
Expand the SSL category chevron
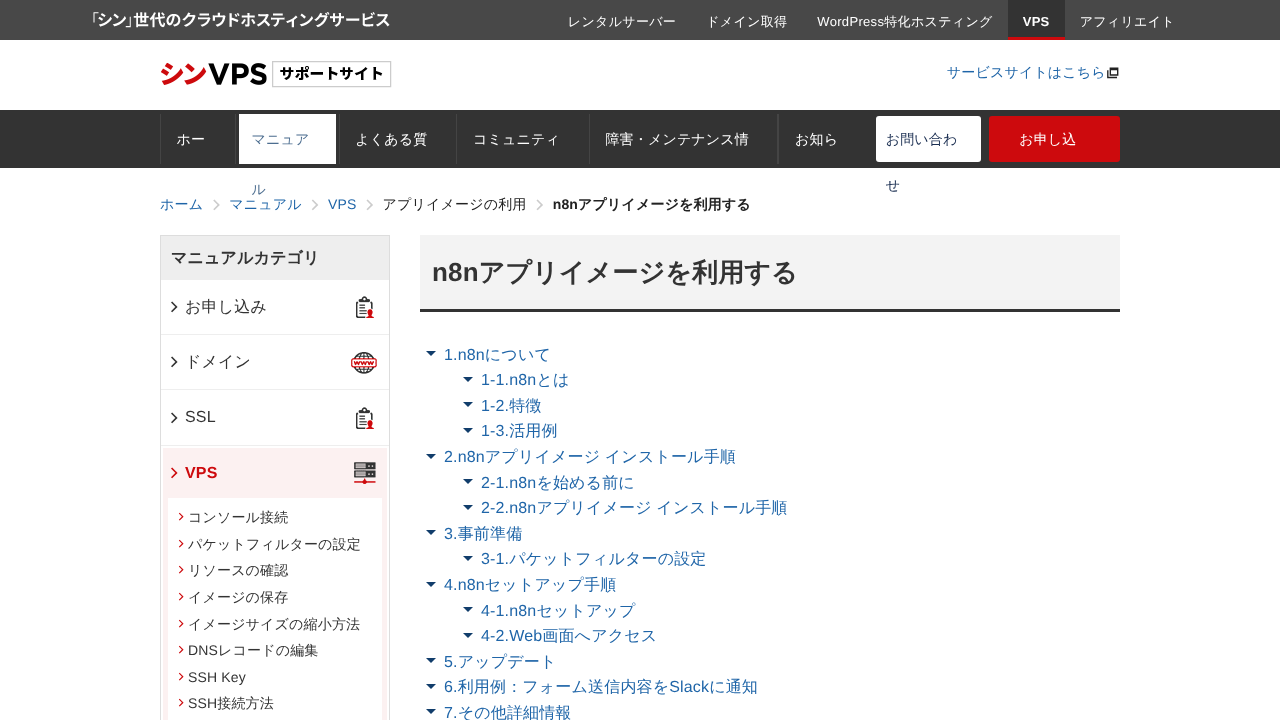(x=174, y=418)
